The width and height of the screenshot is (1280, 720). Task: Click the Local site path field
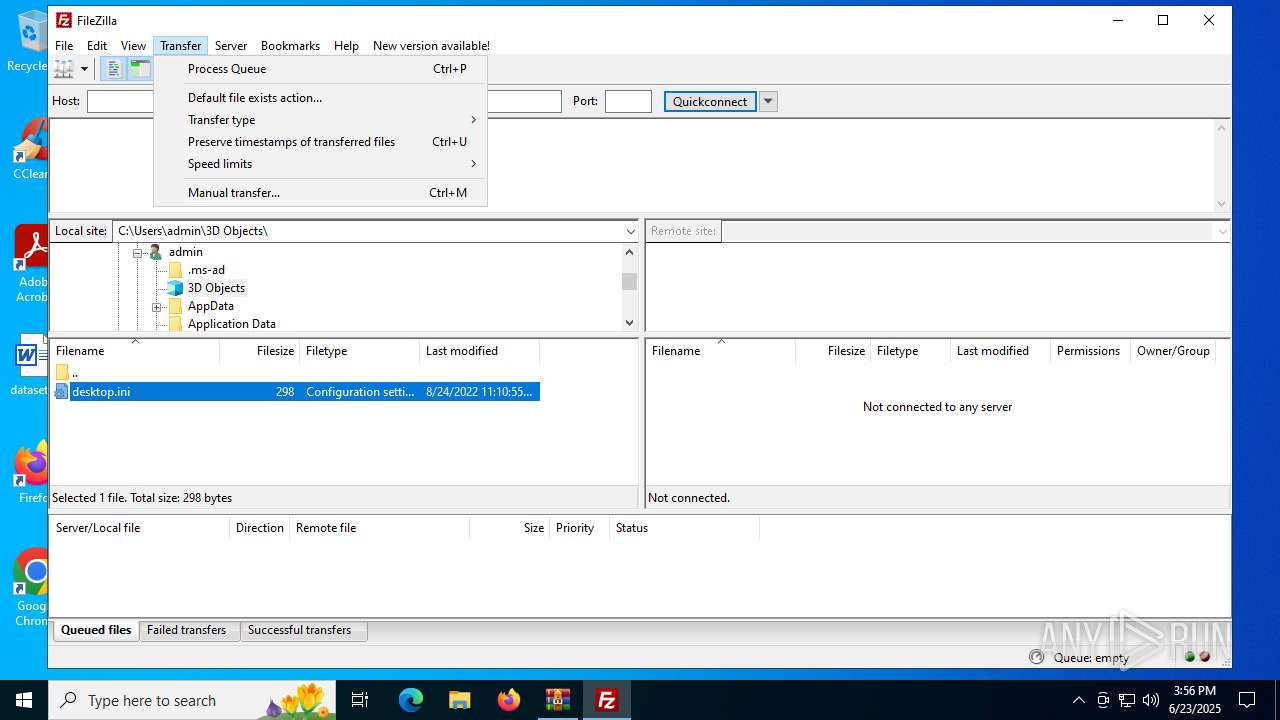(367, 231)
